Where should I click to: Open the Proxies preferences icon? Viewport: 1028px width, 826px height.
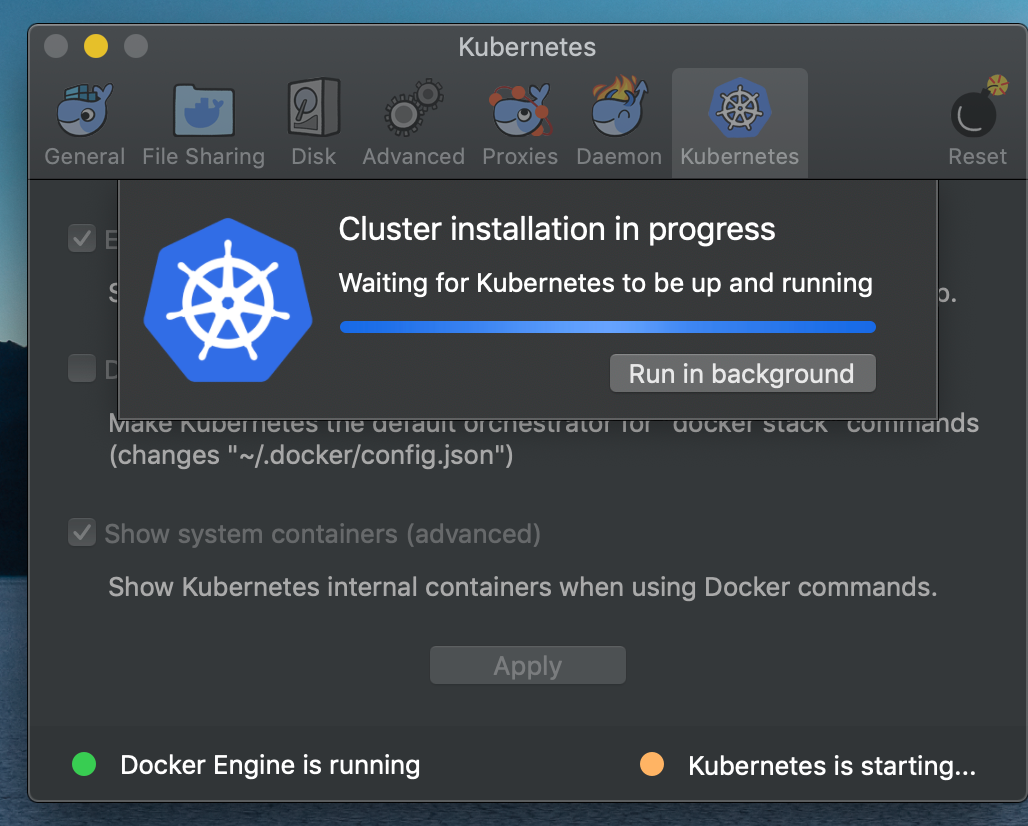tap(521, 109)
